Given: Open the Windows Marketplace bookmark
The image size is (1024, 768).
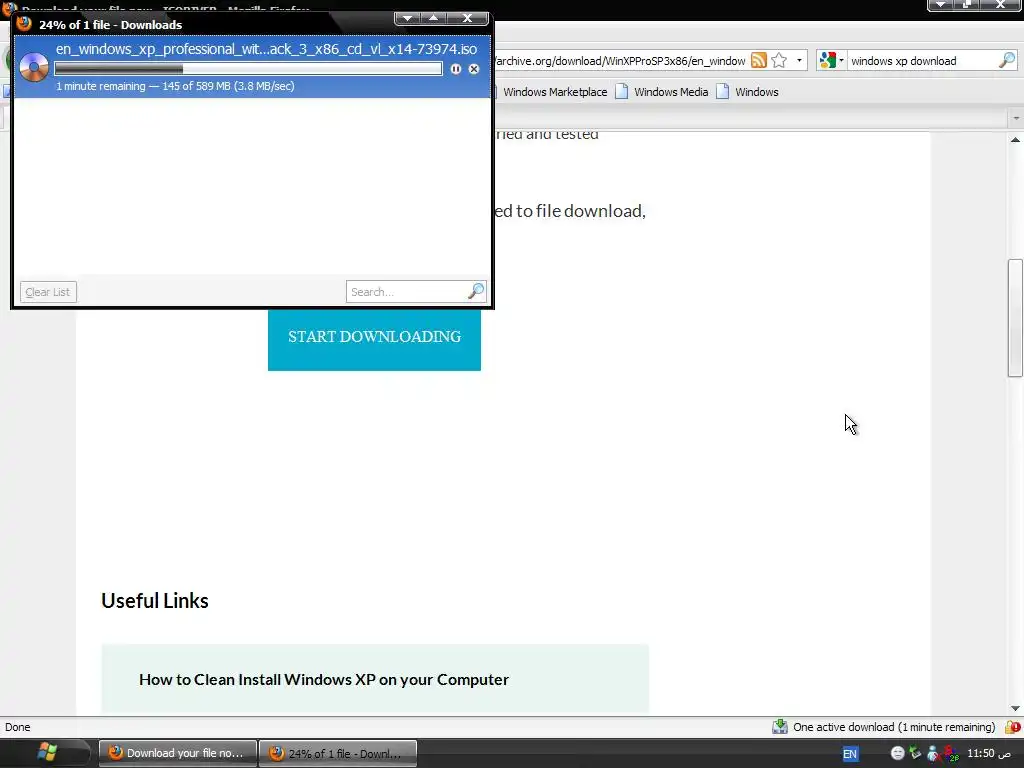Looking at the screenshot, I should (555, 92).
